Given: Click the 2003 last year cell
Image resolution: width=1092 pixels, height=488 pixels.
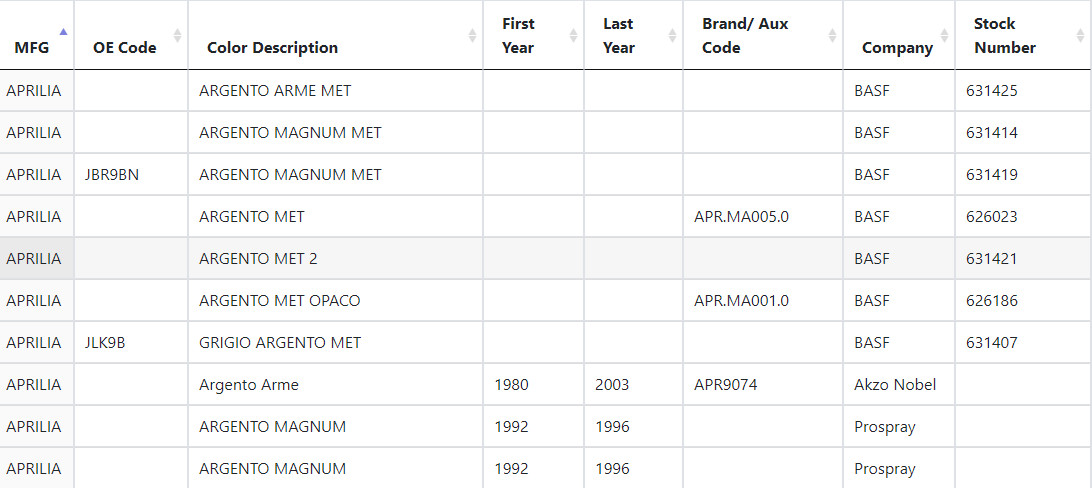Looking at the screenshot, I should point(612,385).
